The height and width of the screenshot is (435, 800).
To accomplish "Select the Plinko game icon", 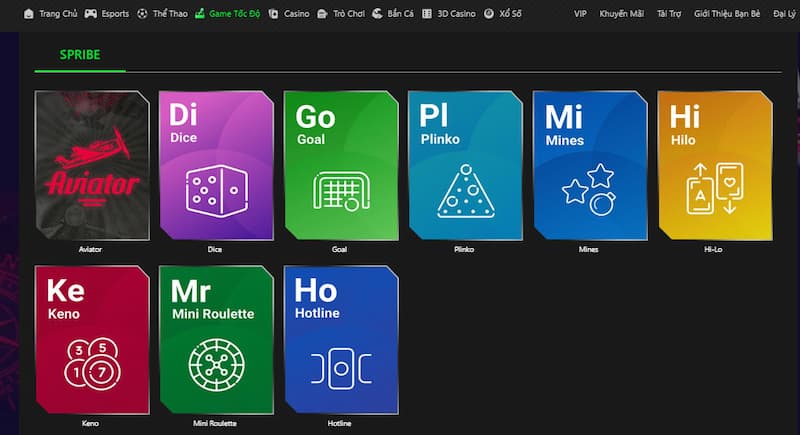I will pos(465,166).
